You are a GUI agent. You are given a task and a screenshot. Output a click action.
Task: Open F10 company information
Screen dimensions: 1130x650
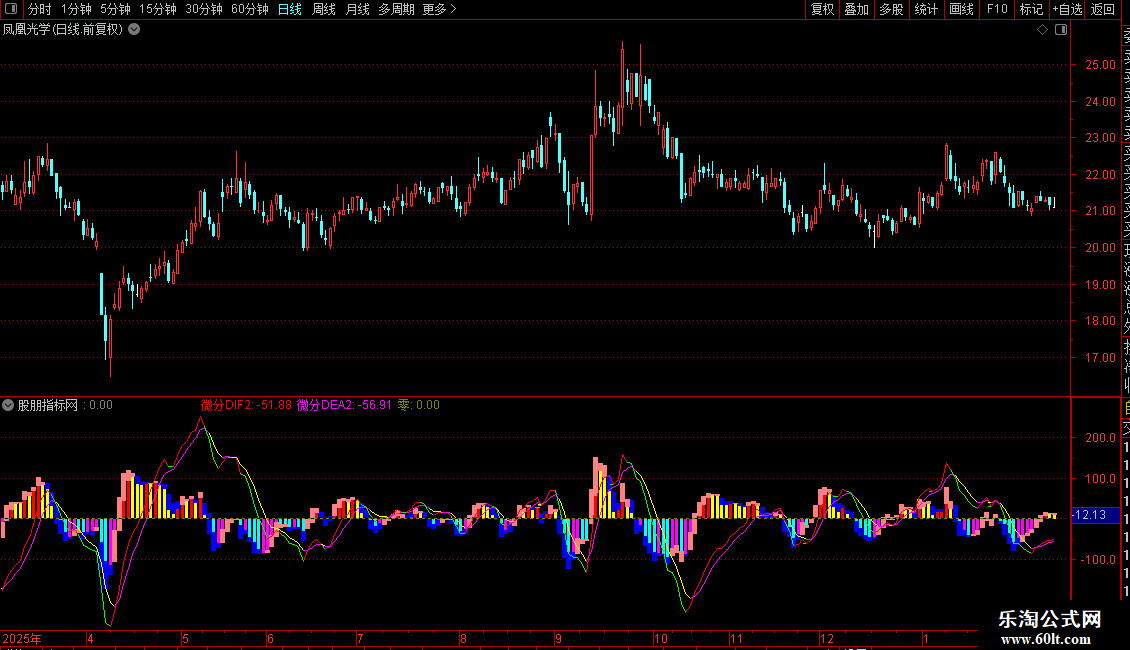click(997, 9)
